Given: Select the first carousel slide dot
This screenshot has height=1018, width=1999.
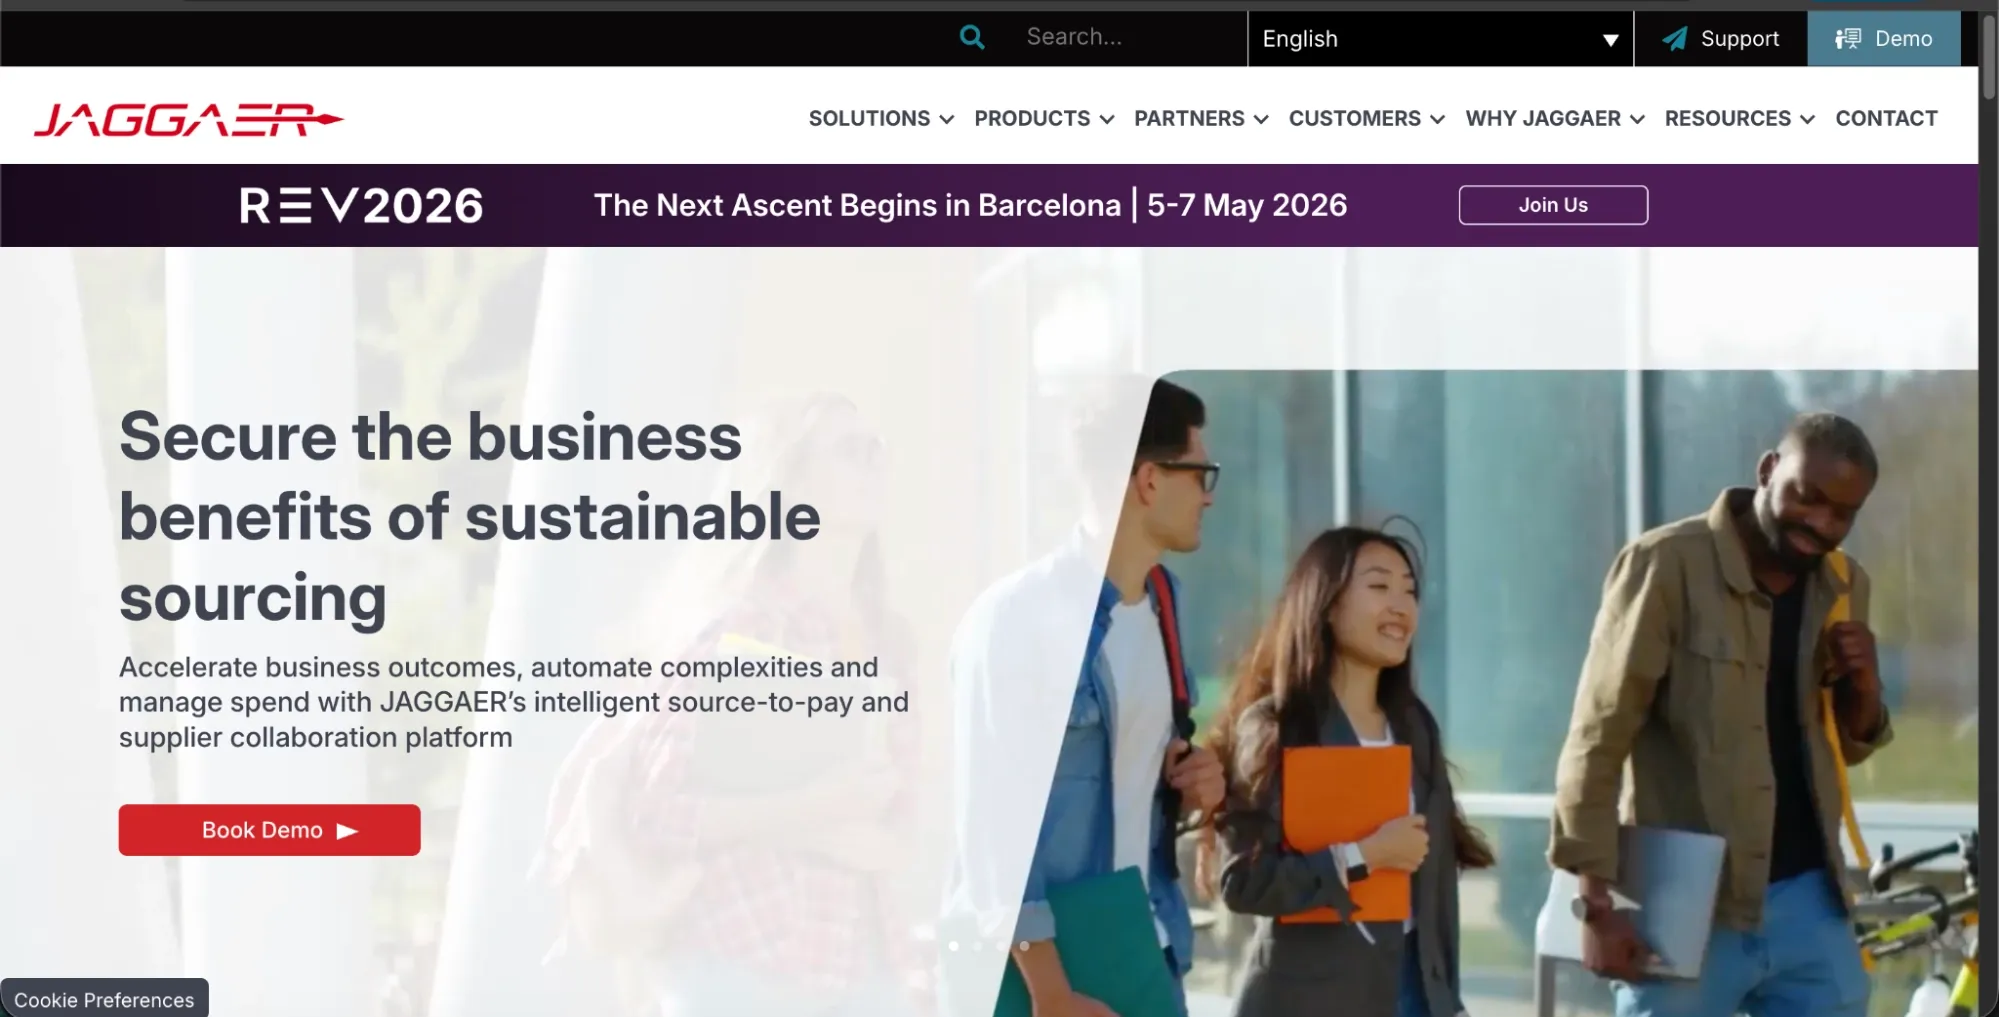Looking at the screenshot, I should pyautogui.click(x=953, y=946).
